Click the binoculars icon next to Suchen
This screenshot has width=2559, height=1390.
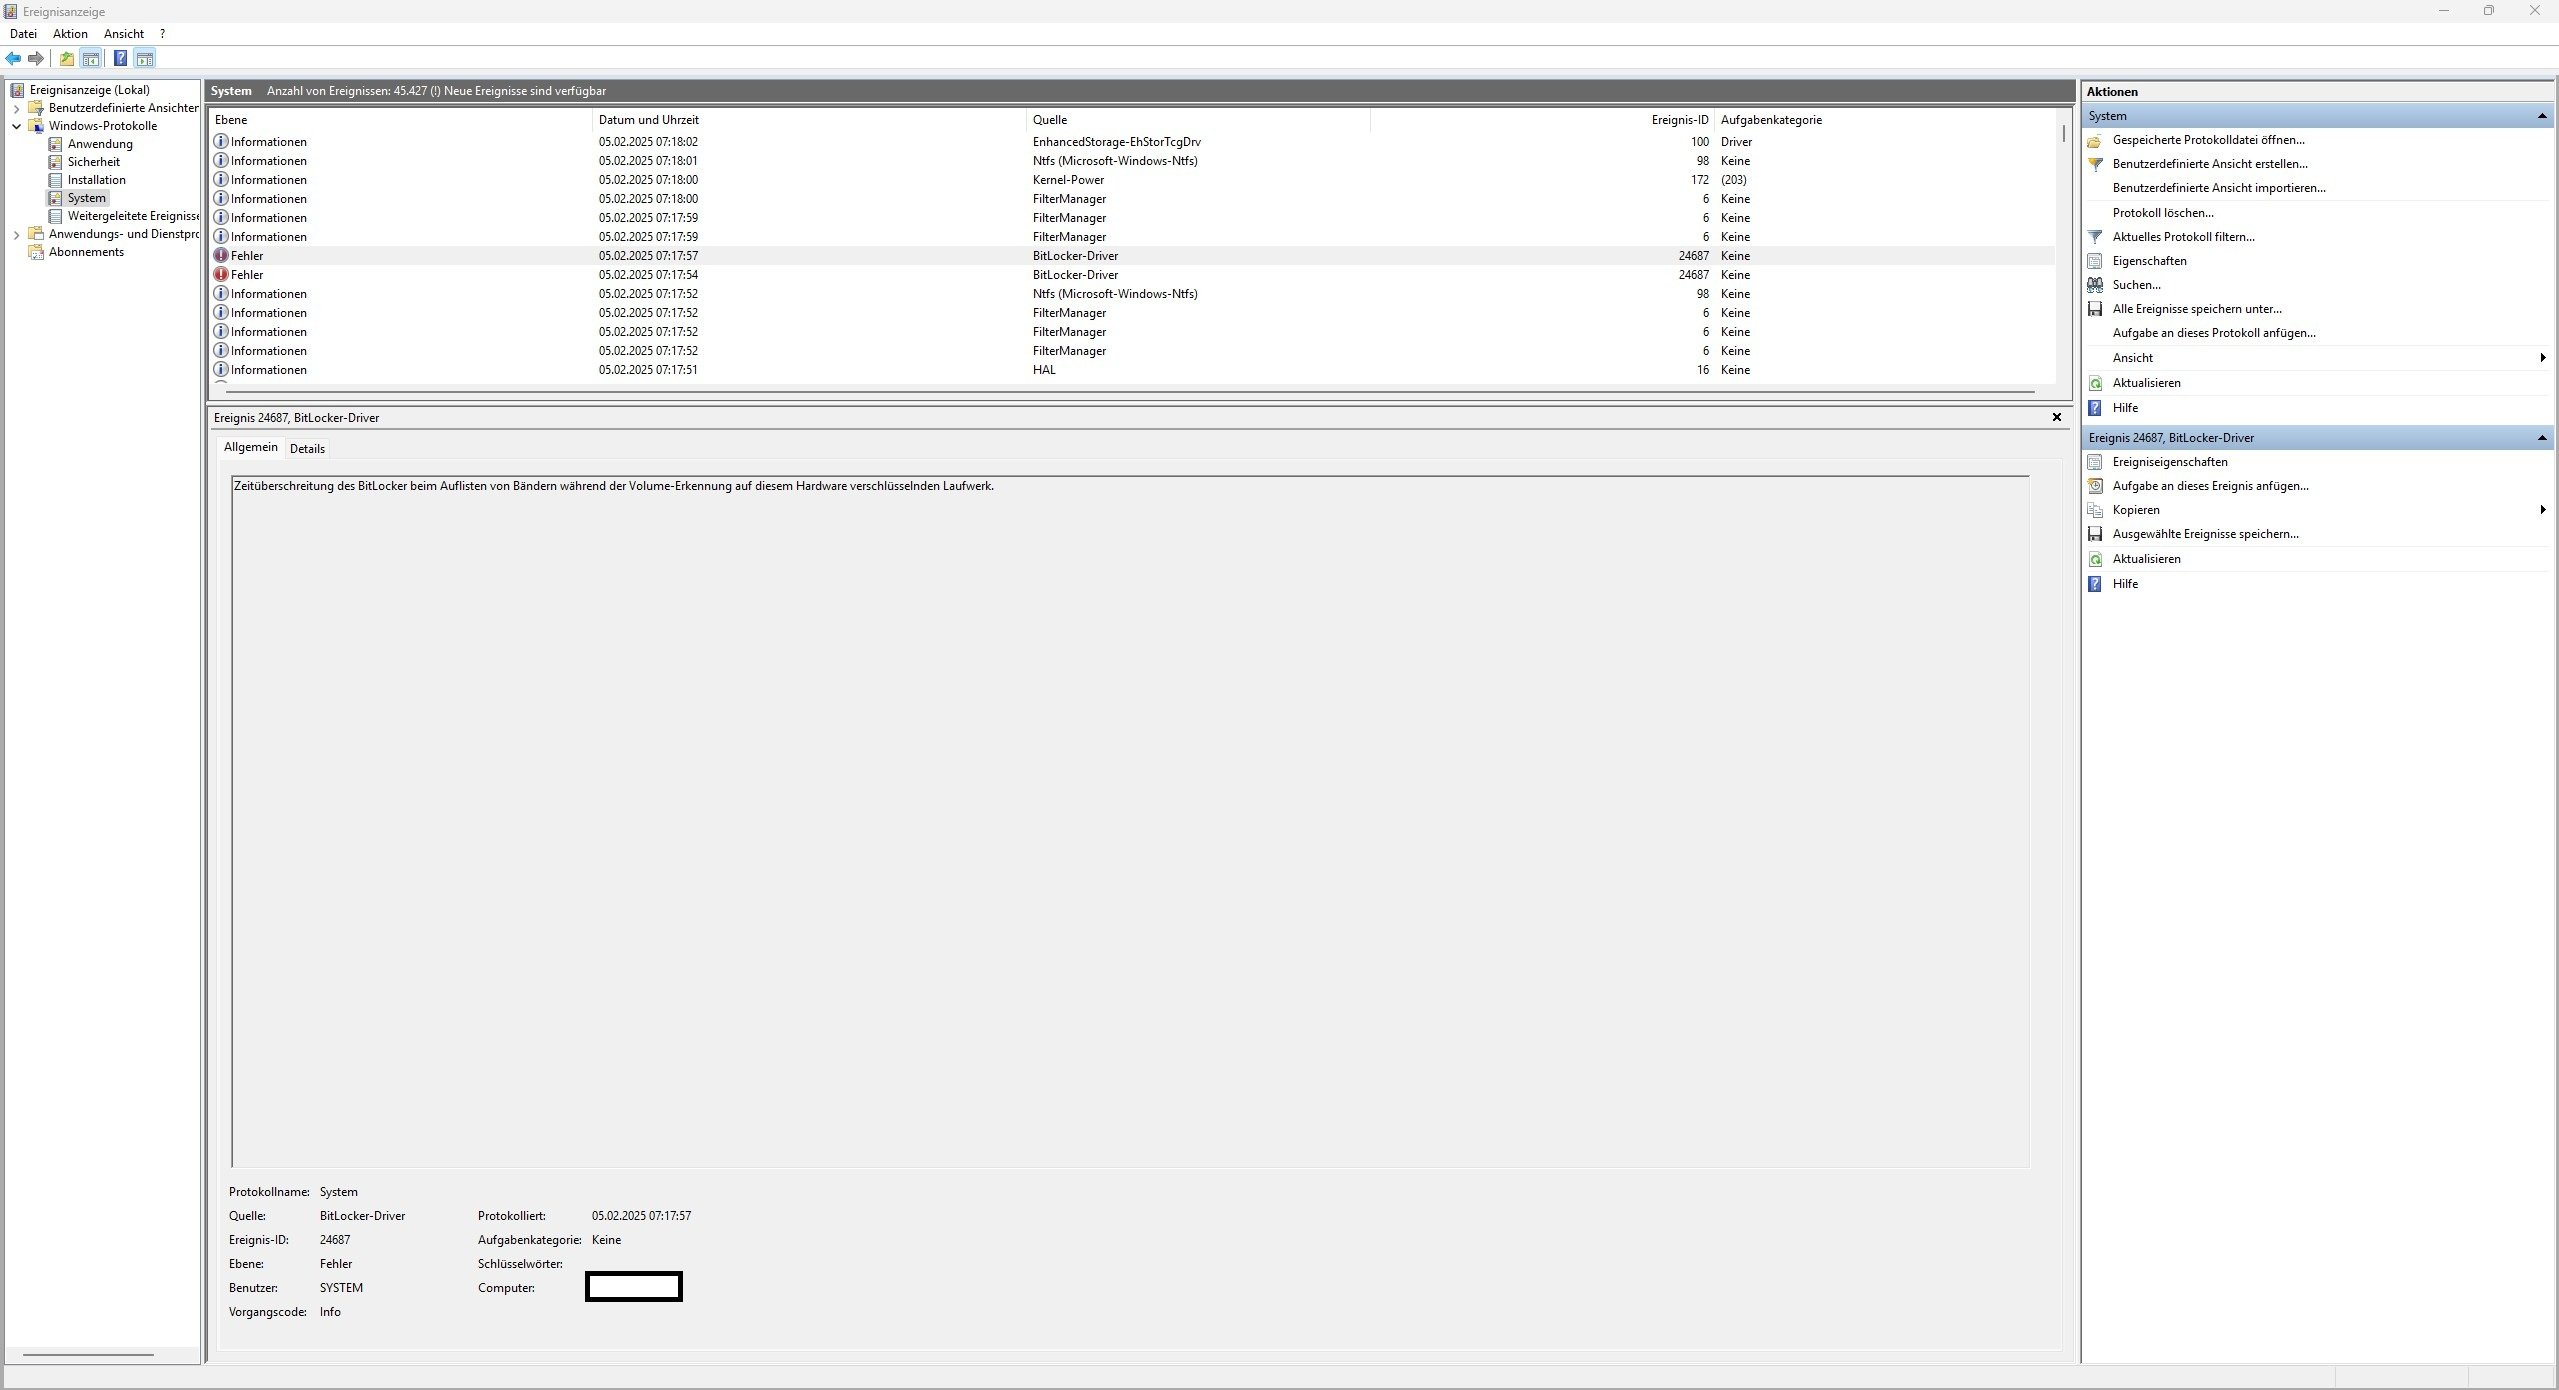click(x=2095, y=285)
